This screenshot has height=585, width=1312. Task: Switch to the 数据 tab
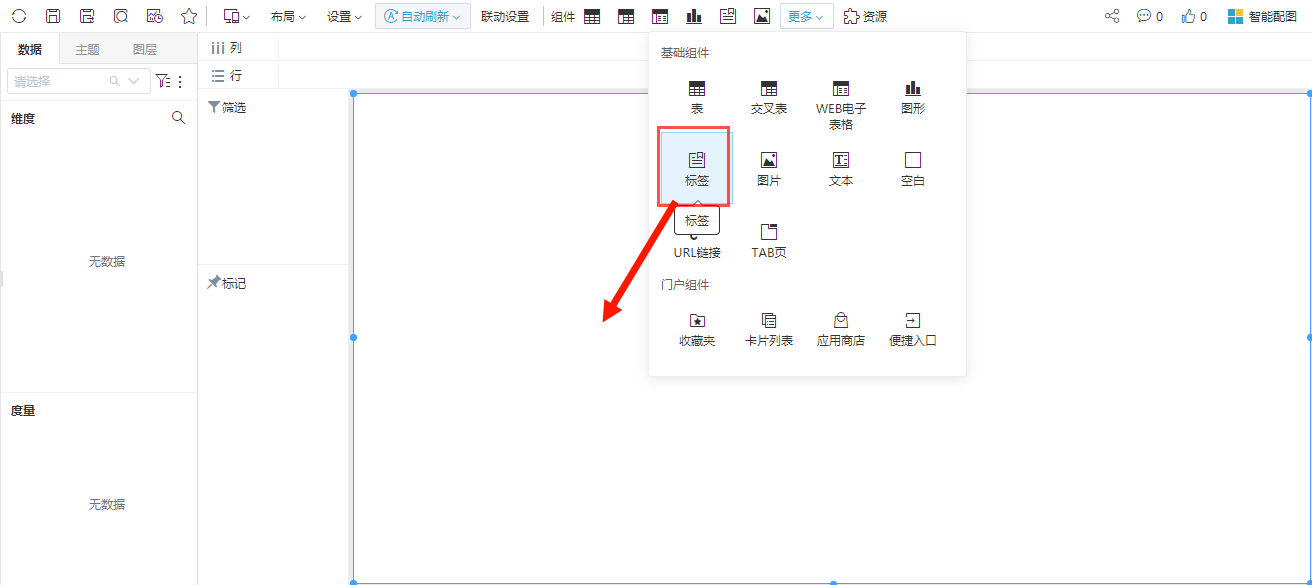pos(30,49)
